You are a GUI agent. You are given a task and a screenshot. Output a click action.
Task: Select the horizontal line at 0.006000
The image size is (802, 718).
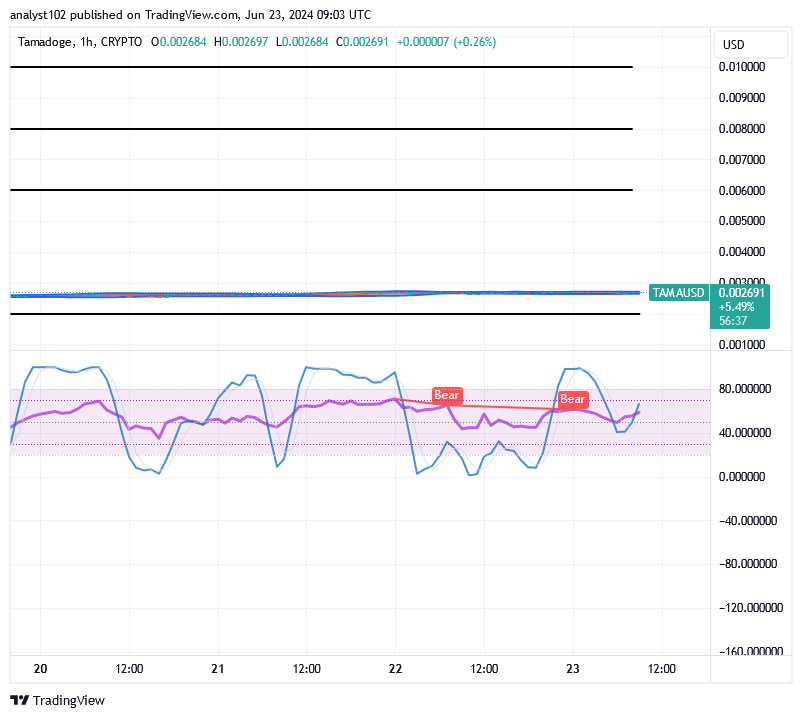[x=320, y=190]
